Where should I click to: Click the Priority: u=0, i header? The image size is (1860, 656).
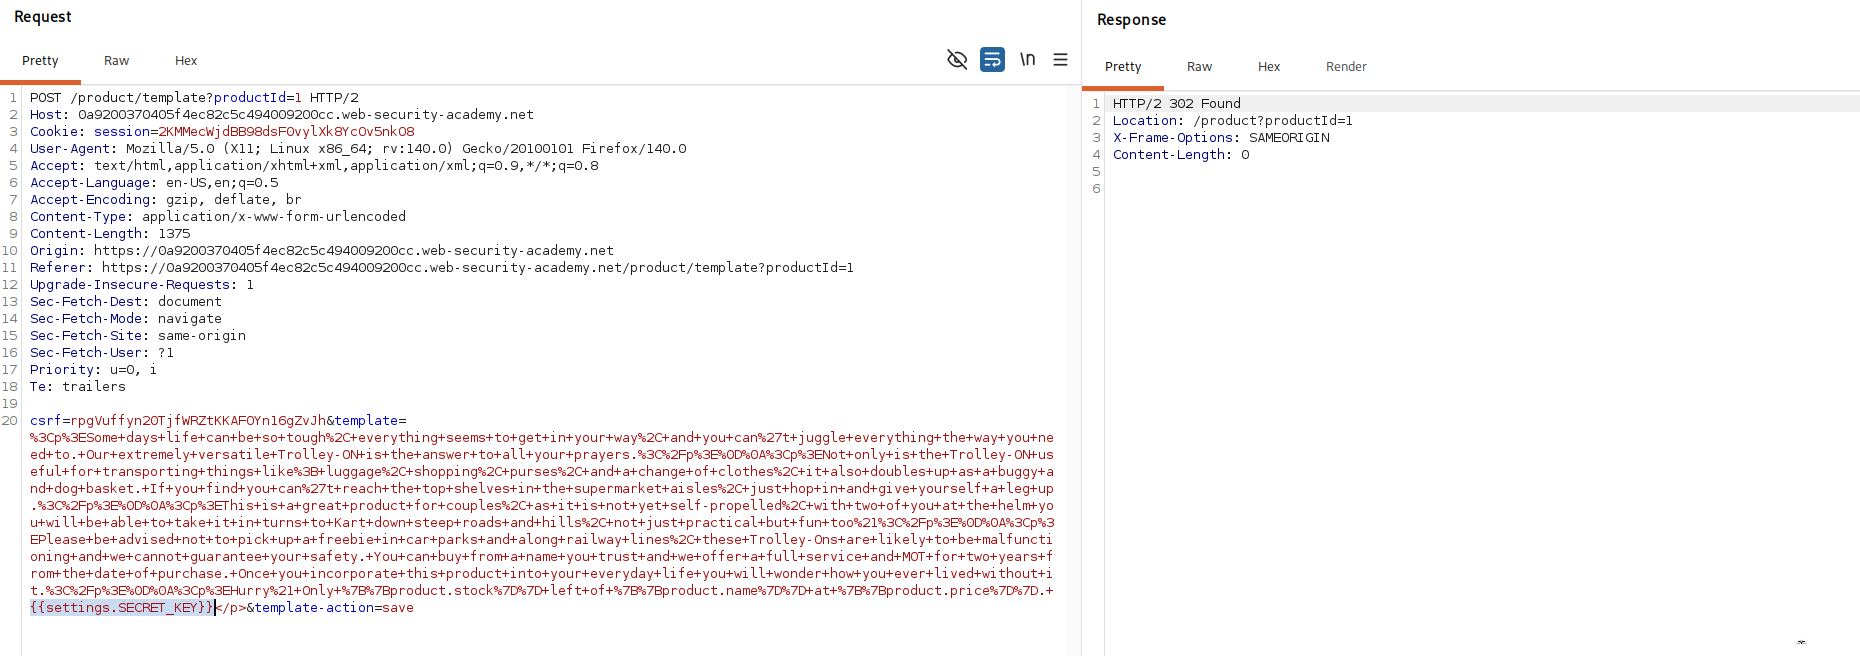(94, 370)
